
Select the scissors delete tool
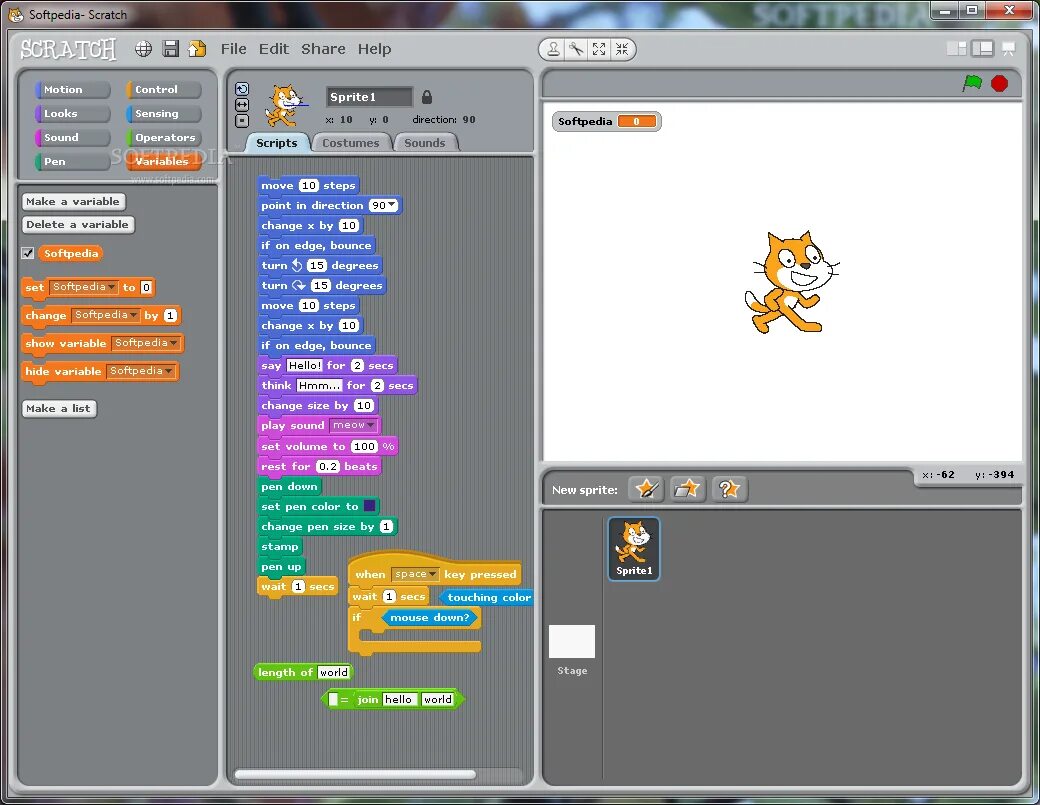click(x=576, y=49)
